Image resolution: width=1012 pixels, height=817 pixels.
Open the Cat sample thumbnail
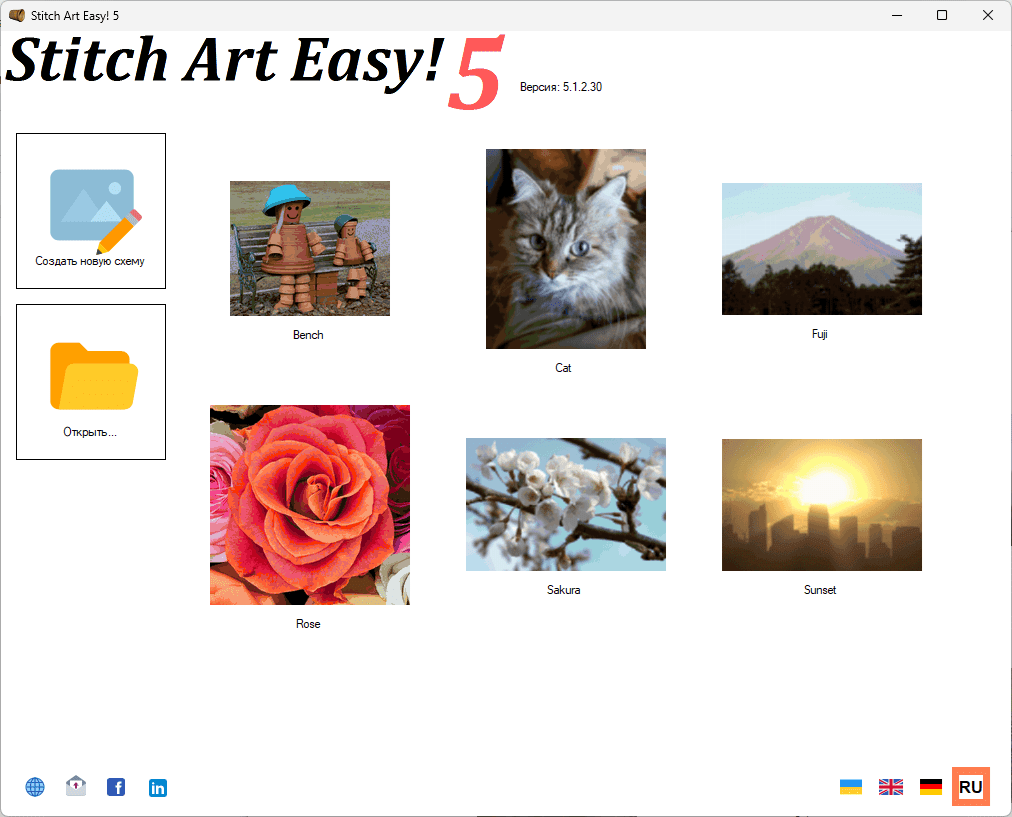(566, 249)
